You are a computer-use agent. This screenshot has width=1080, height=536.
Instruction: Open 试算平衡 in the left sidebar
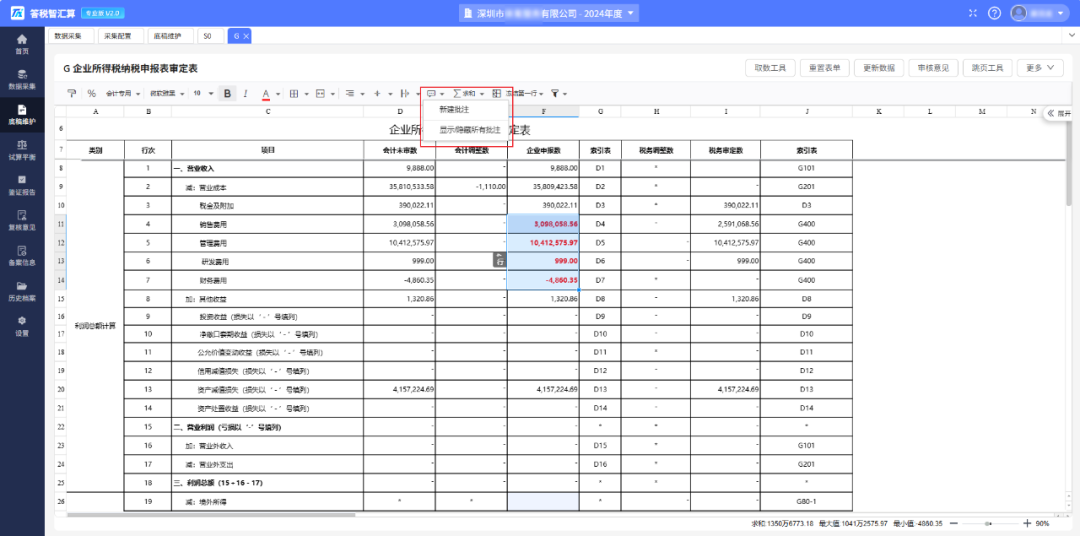22,150
